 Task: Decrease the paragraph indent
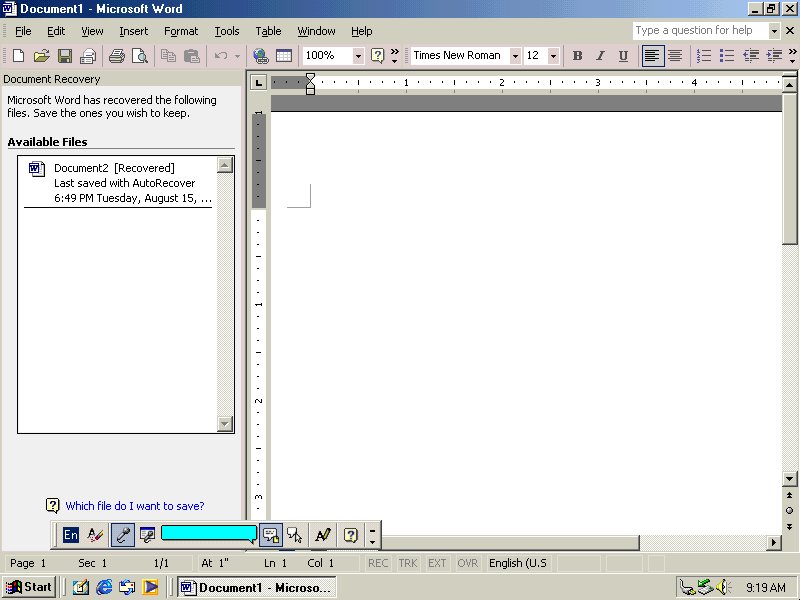pyautogui.click(x=751, y=56)
